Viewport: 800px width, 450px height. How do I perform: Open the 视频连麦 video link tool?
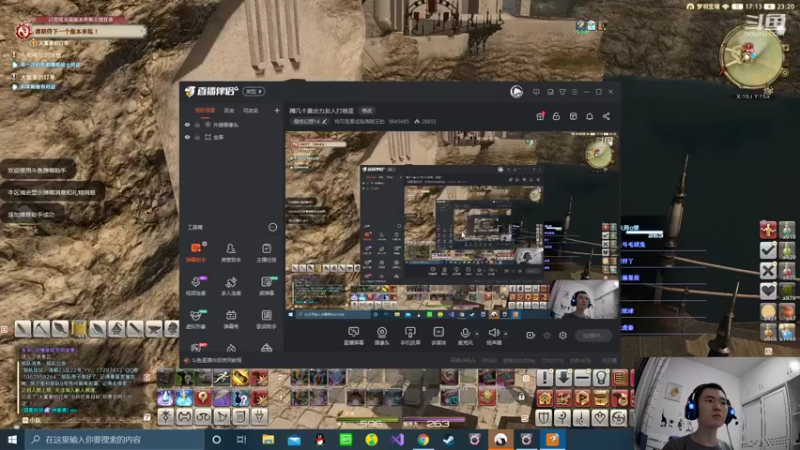[x=195, y=286]
